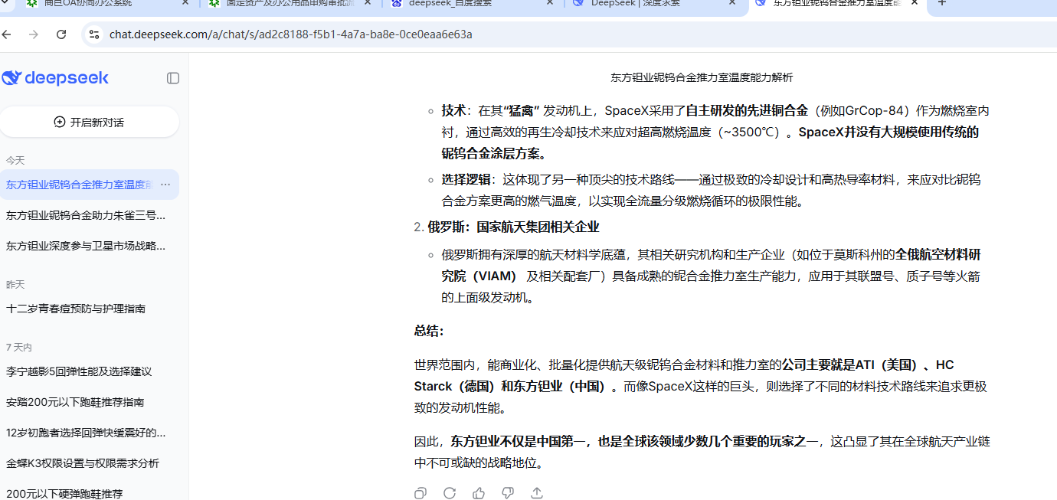Click the heading 俄罗斯:国家航天集团相关企业
The width and height of the screenshot is (1057, 500).
(514, 227)
